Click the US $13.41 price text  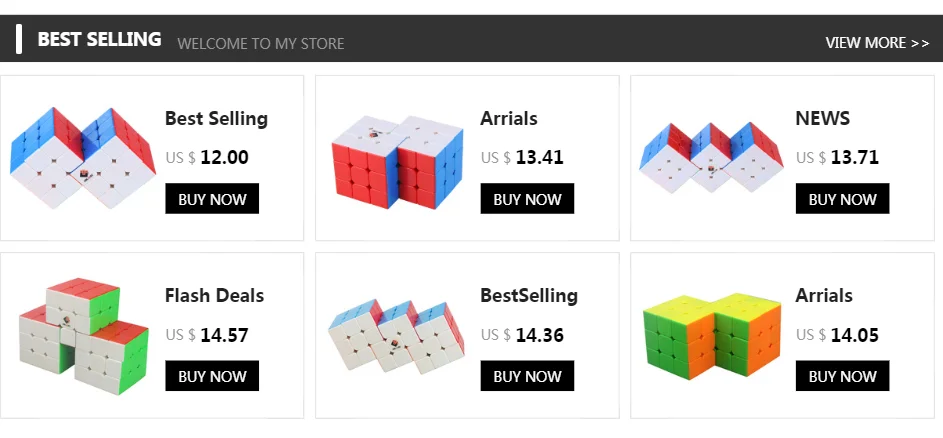tap(522, 157)
